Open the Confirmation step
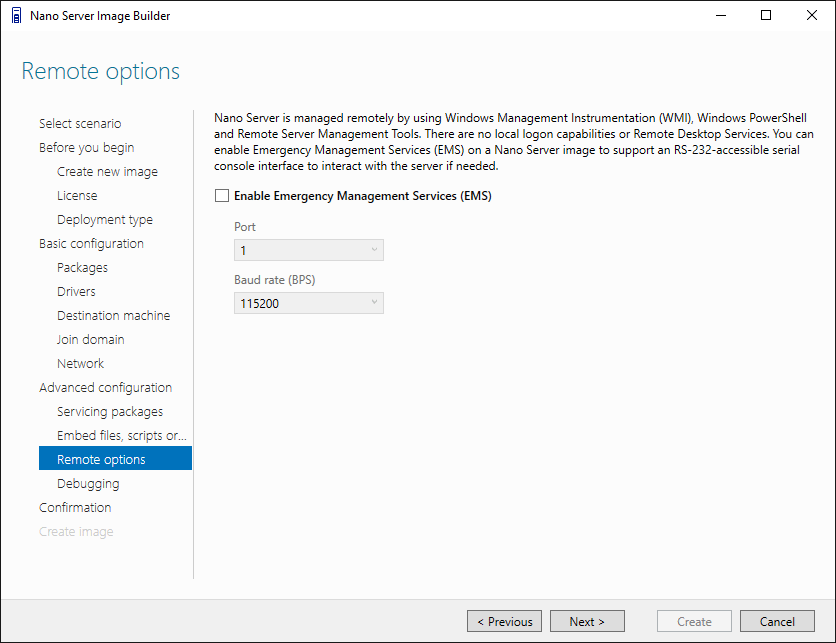The width and height of the screenshot is (836, 643). point(75,508)
